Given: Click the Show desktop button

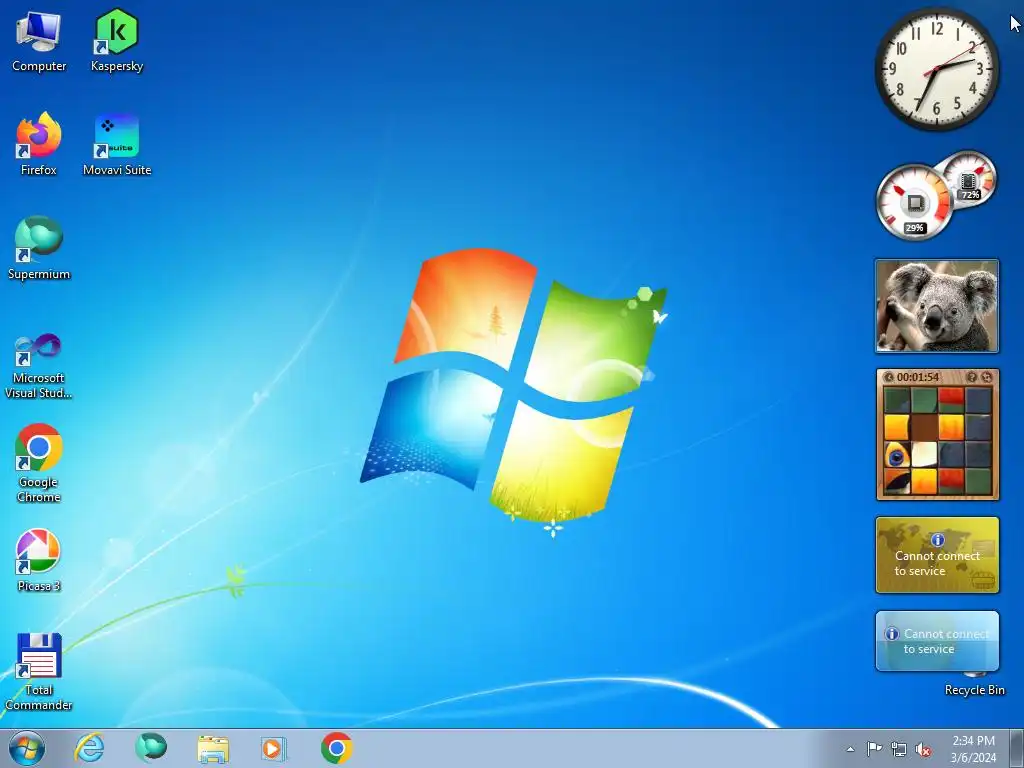Looking at the screenshot, I should [x=1017, y=748].
